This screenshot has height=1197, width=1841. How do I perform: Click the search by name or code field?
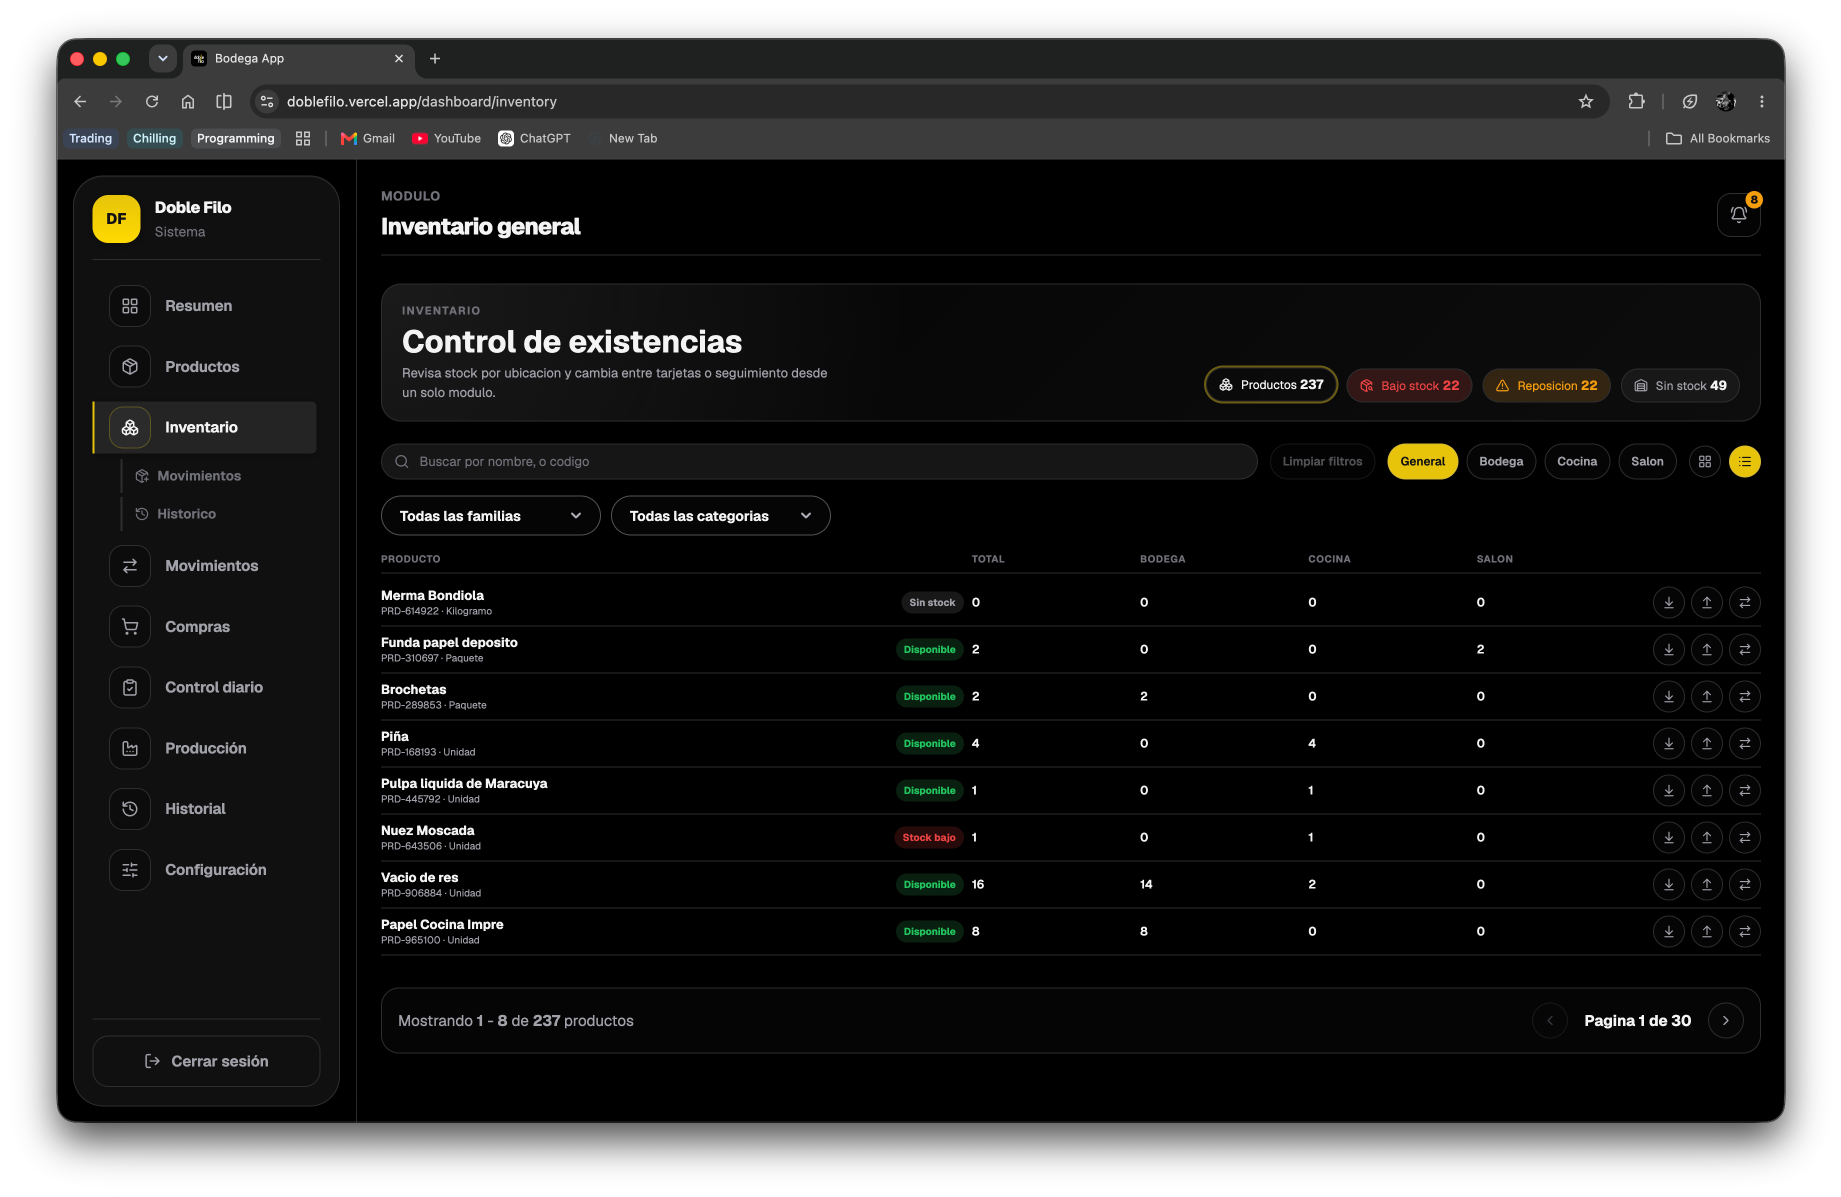[819, 462]
